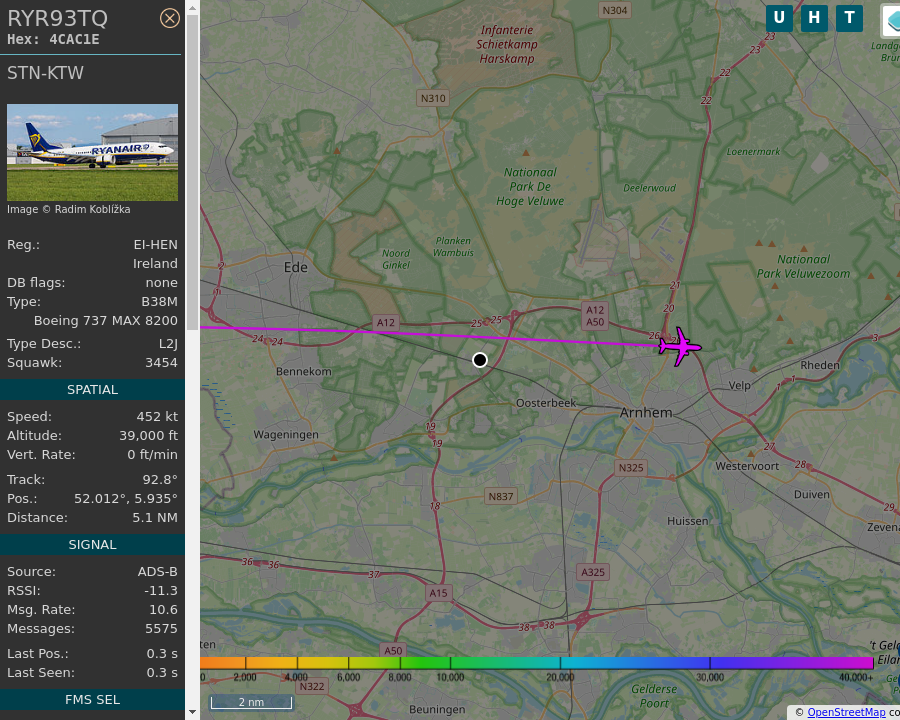Click the altitude value 39,000 ft
Image resolution: width=900 pixels, height=720 pixels.
click(149, 435)
